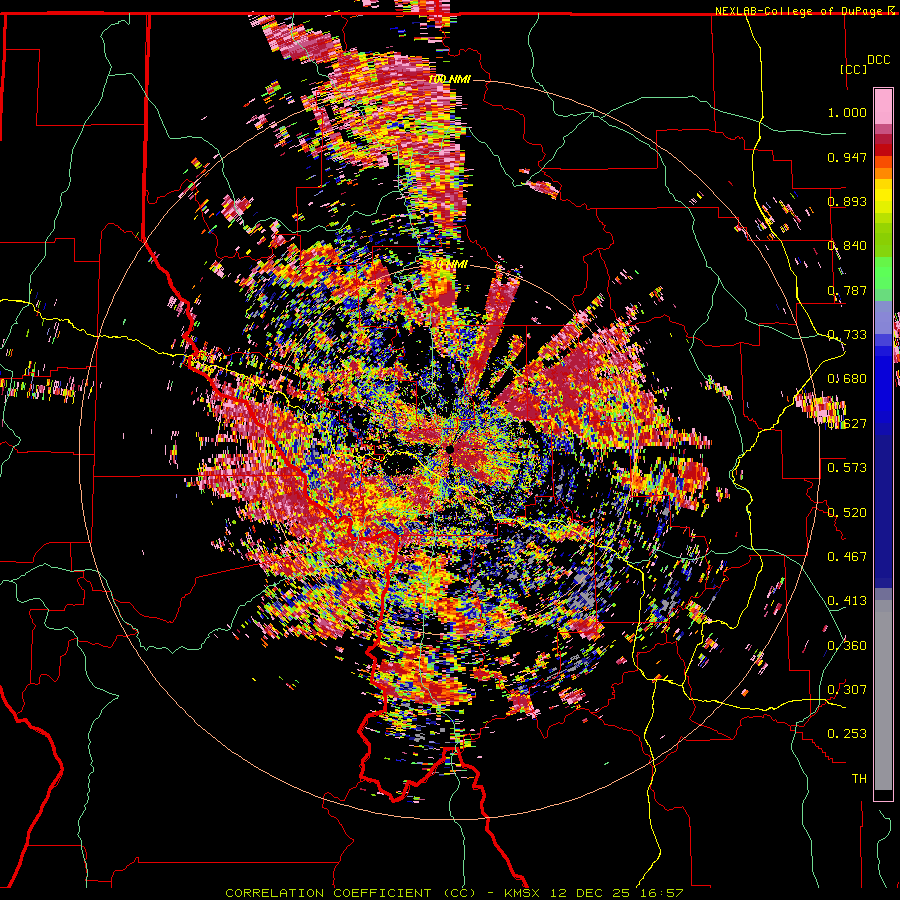Click the gray lower segment of color bar
Image resolution: width=900 pixels, height=900 pixels.
[x=883, y=695]
